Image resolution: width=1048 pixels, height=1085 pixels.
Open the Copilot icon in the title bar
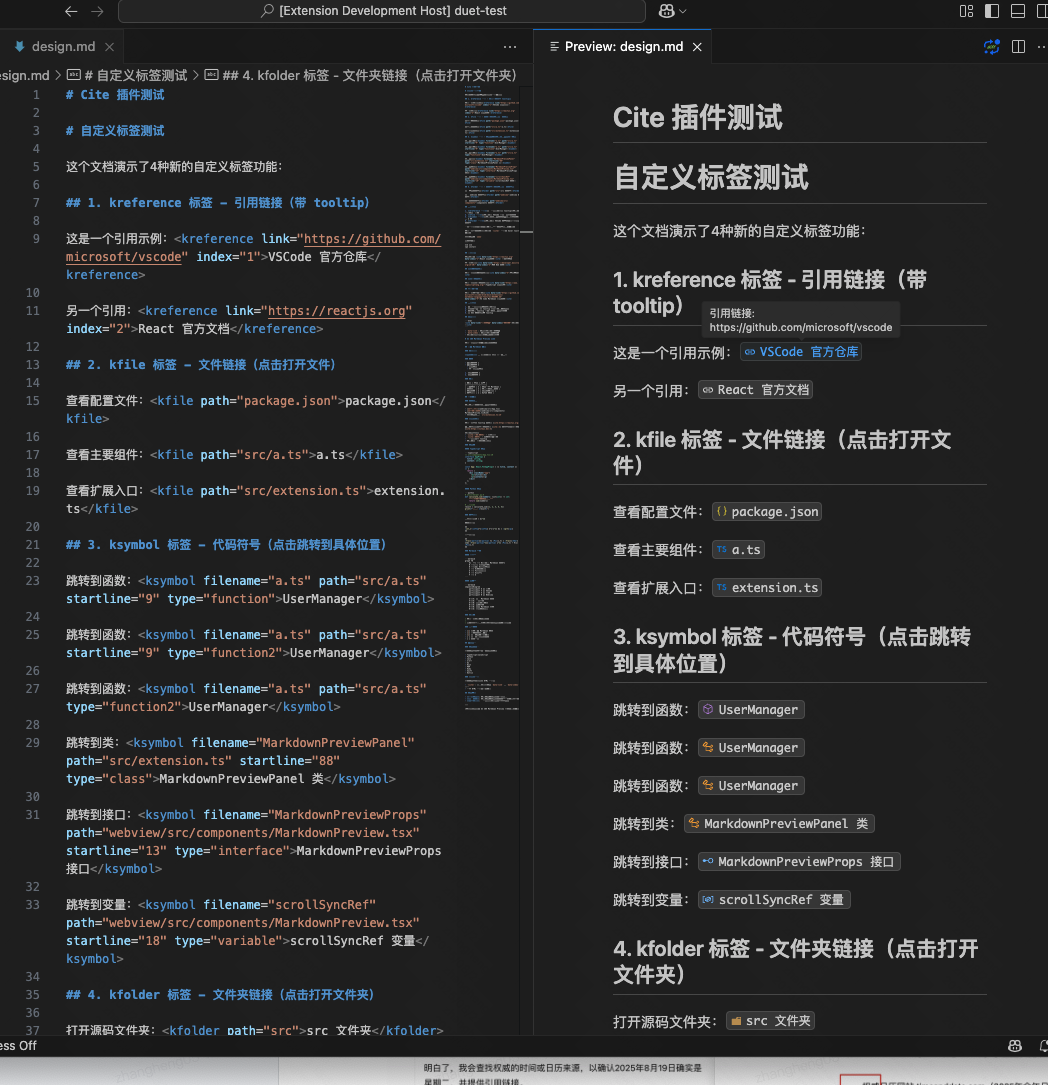pyautogui.click(x=666, y=11)
